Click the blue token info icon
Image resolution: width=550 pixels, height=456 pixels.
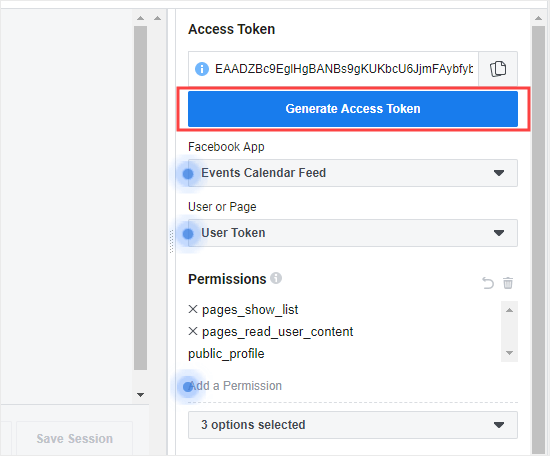click(202, 69)
